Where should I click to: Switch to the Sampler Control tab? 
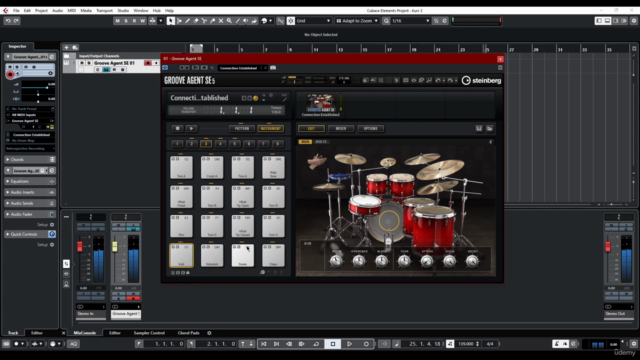(x=149, y=333)
